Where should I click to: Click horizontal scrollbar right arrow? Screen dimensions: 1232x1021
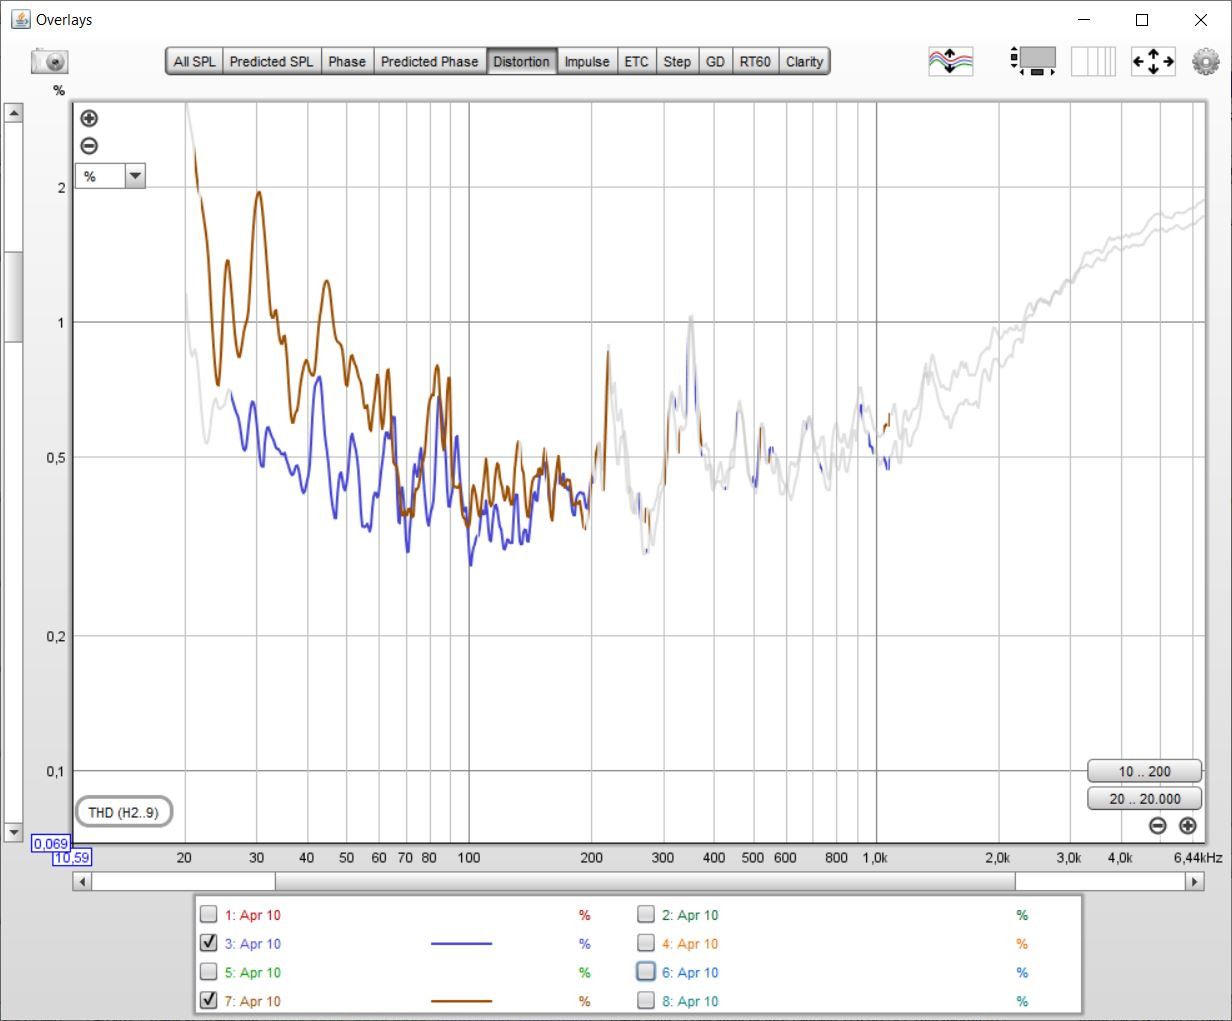pos(1195,882)
